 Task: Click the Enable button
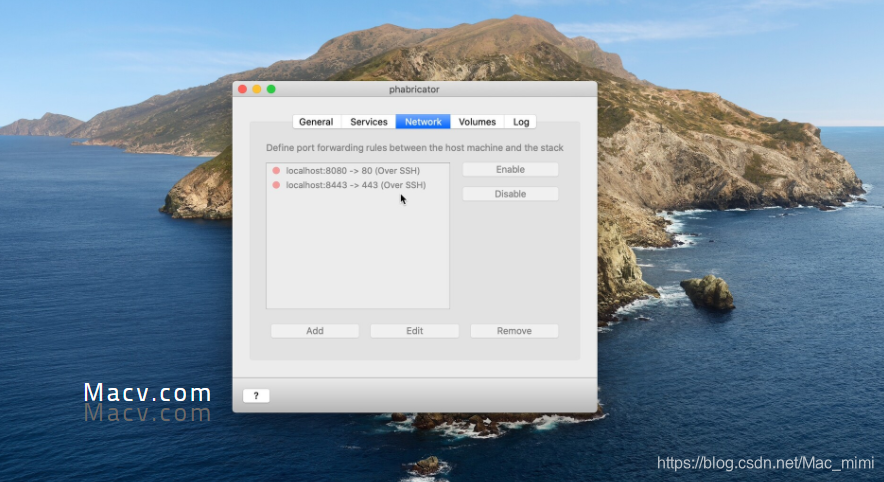[x=510, y=170]
